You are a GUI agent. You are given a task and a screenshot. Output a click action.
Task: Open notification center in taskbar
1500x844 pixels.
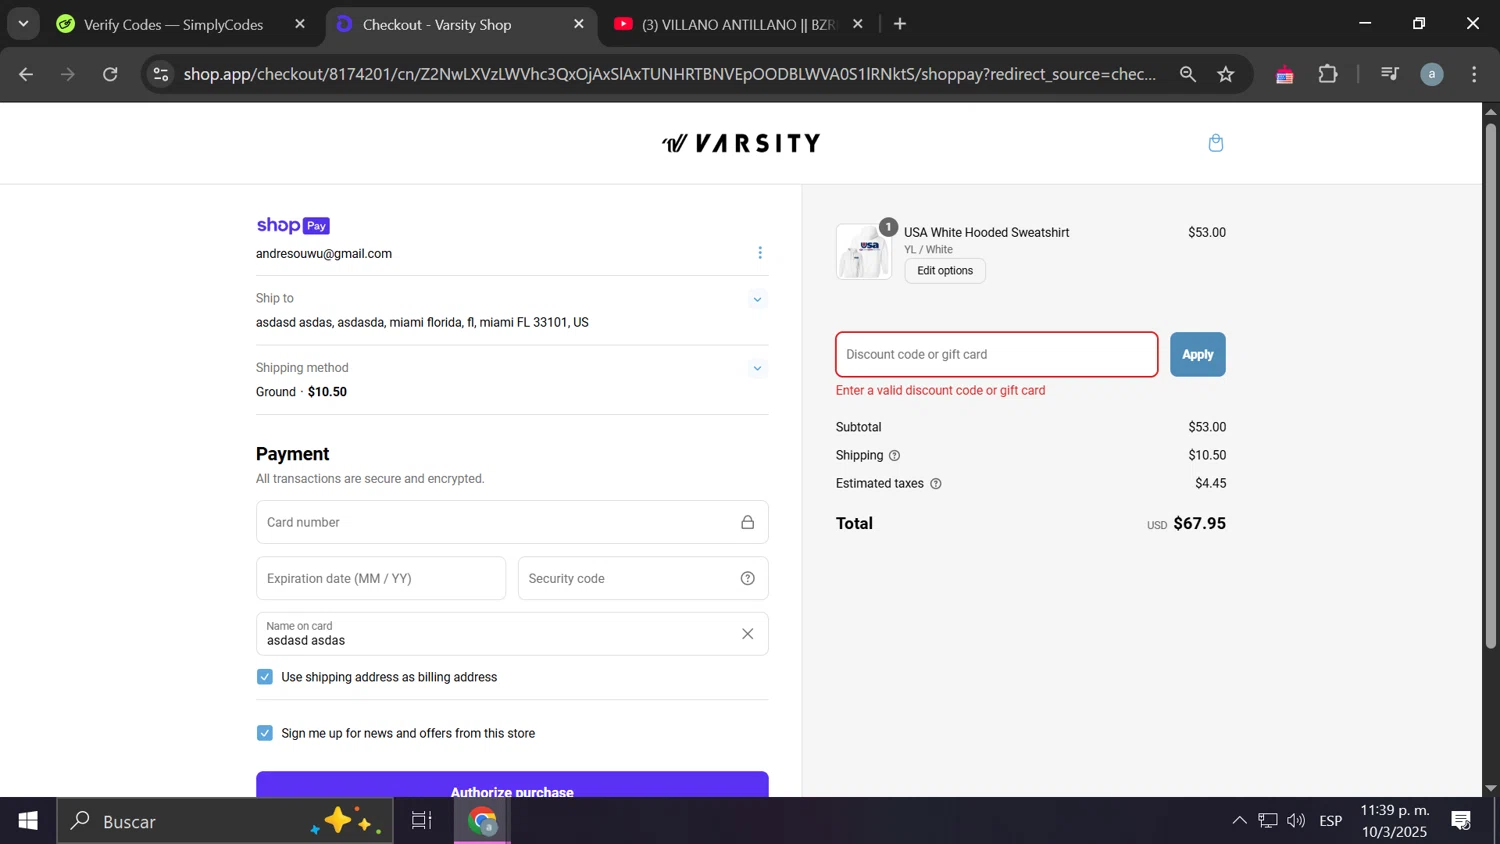[1462, 821]
